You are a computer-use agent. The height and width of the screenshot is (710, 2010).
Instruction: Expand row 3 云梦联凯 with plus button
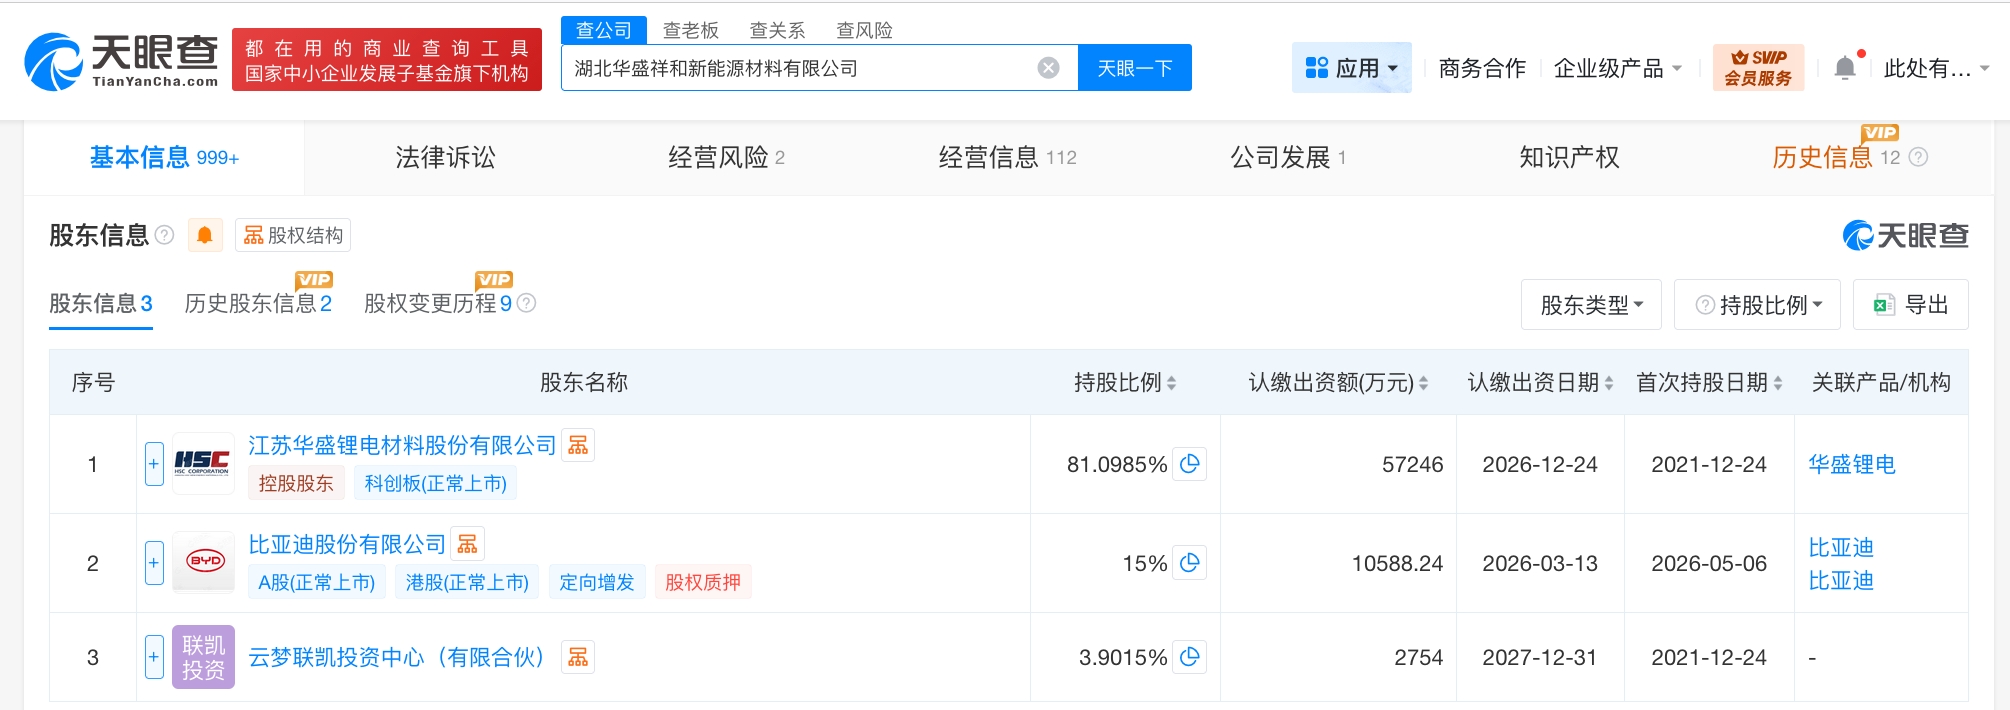pos(154,657)
